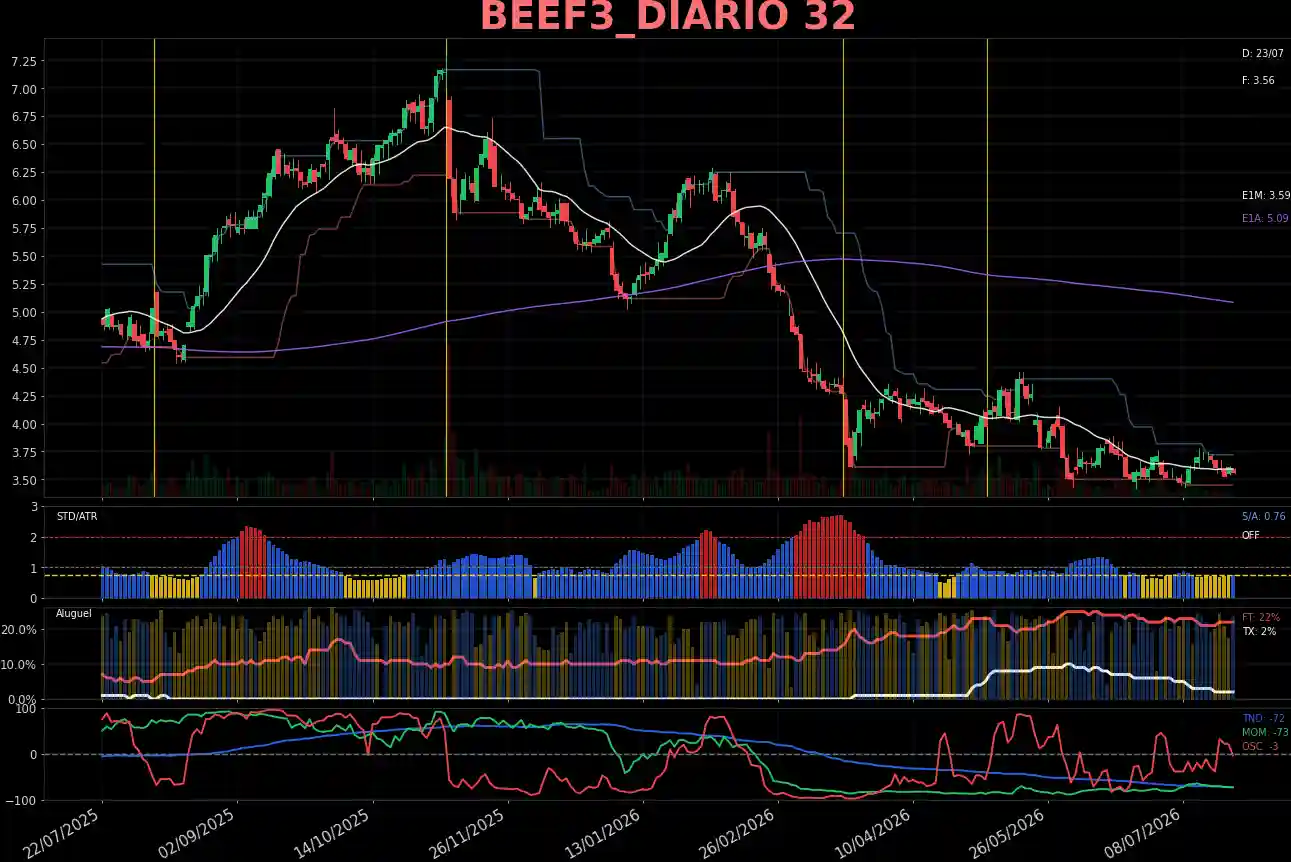
Task: Click the 5.50 price axis tick
Action: click(x=24, y=257)
